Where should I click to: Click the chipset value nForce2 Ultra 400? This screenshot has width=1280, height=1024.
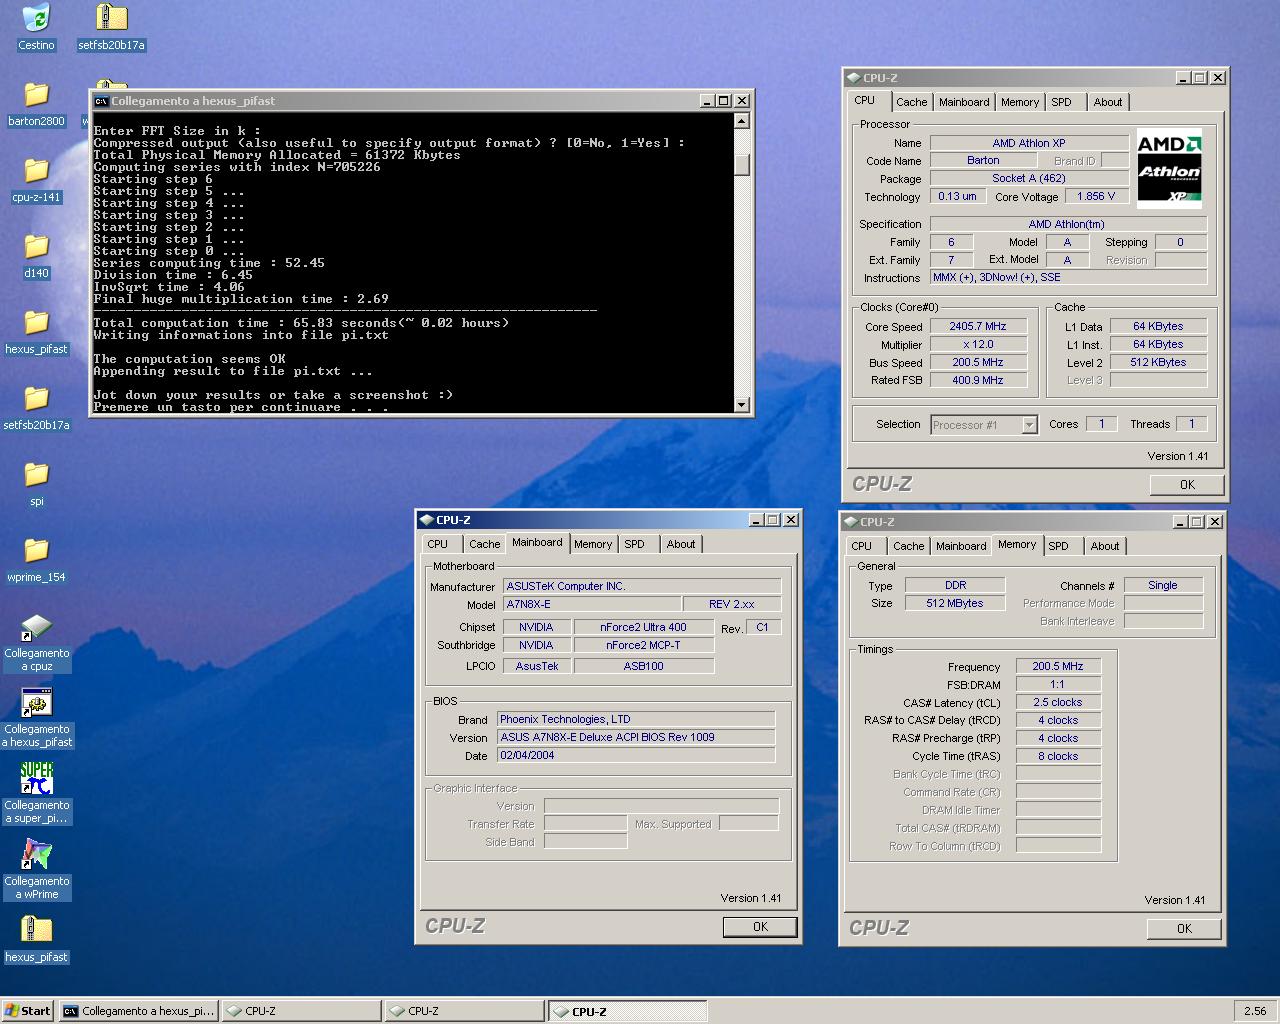coord(643,627)
